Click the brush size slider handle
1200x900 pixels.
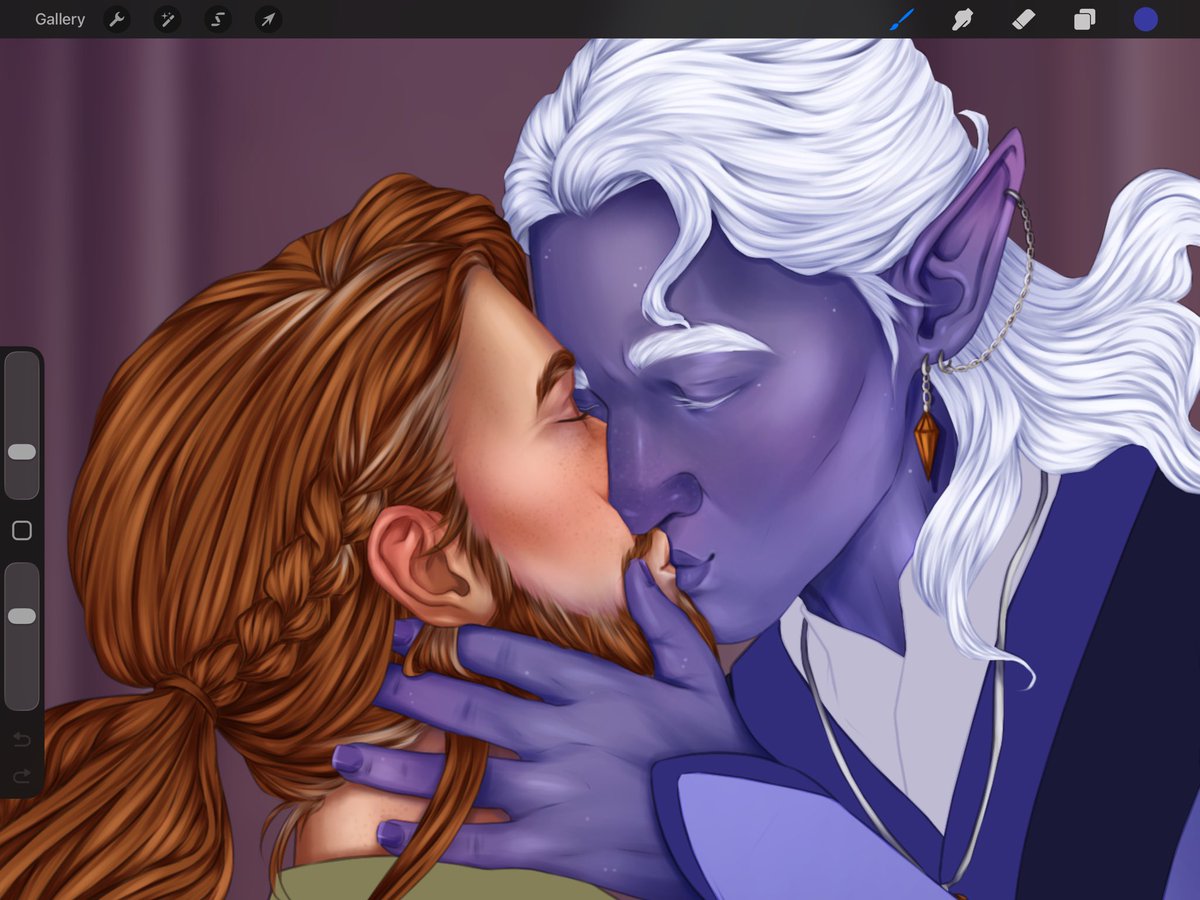coord(22,452)
